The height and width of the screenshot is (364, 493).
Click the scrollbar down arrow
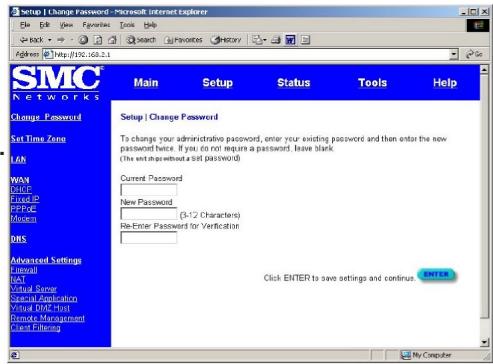click(484, 342)
